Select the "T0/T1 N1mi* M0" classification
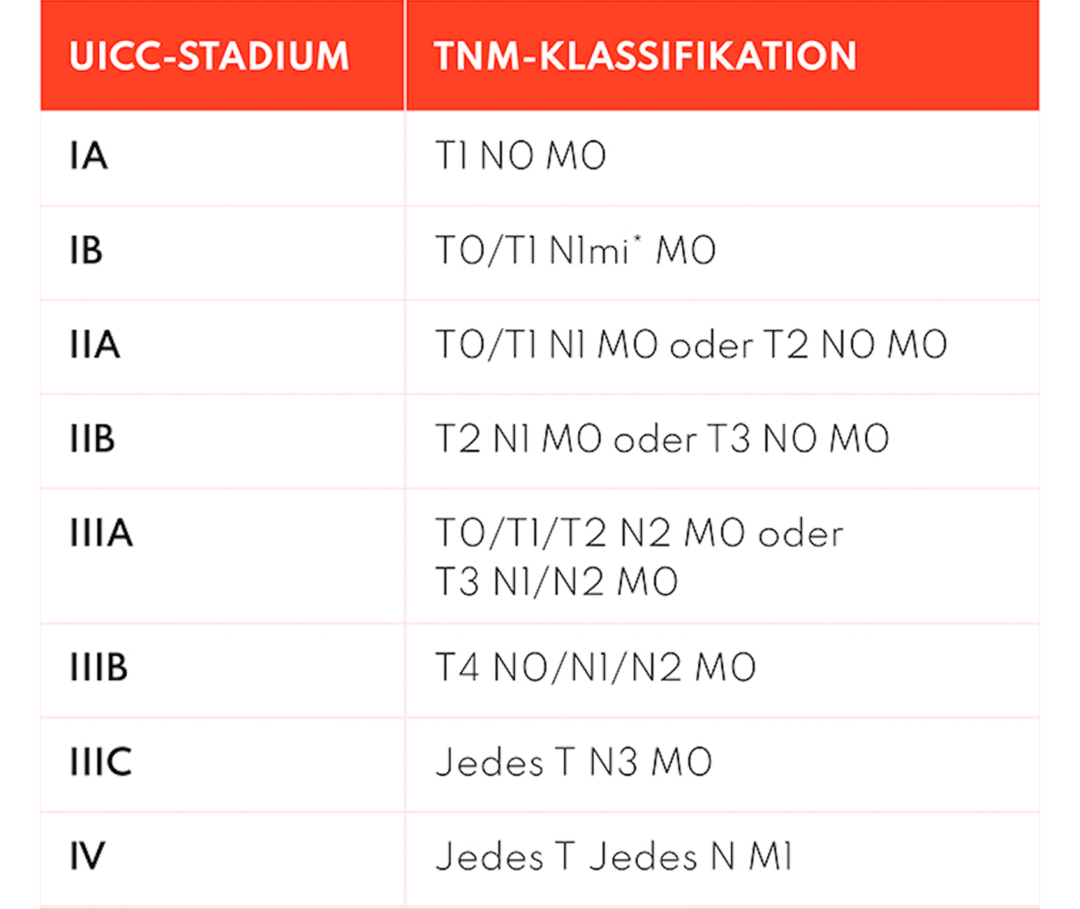Viewport: 1080px width, 909px height. [x=575, y=251]
